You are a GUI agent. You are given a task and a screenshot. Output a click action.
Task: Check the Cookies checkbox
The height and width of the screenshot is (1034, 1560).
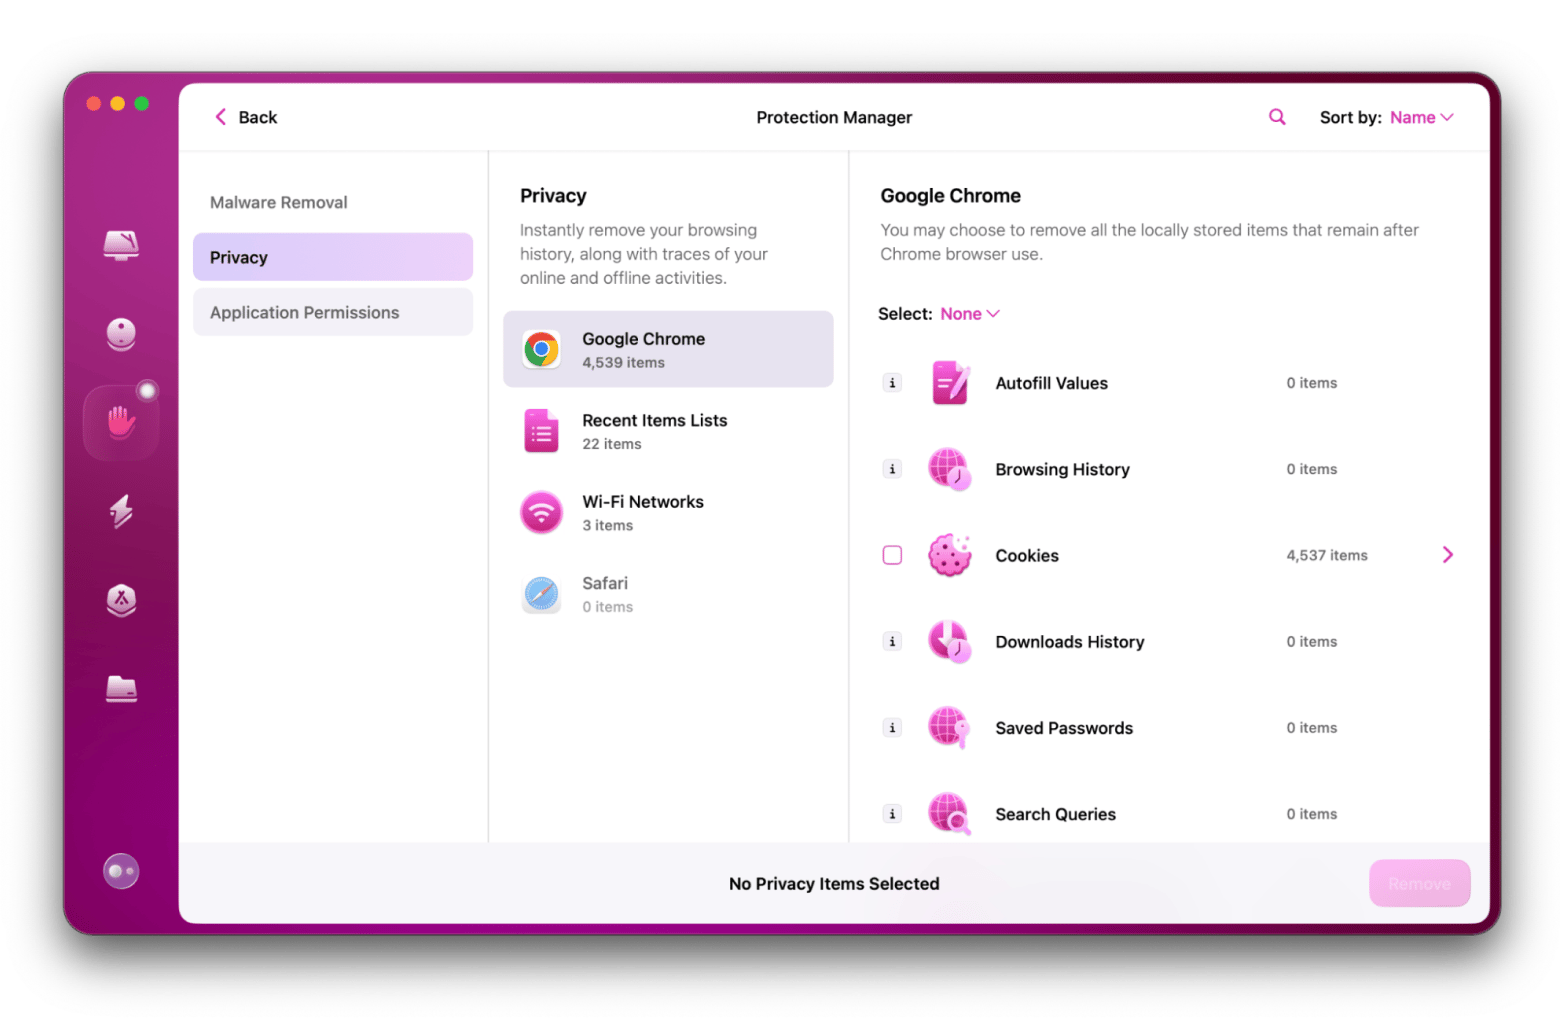[x=892, y=555]
